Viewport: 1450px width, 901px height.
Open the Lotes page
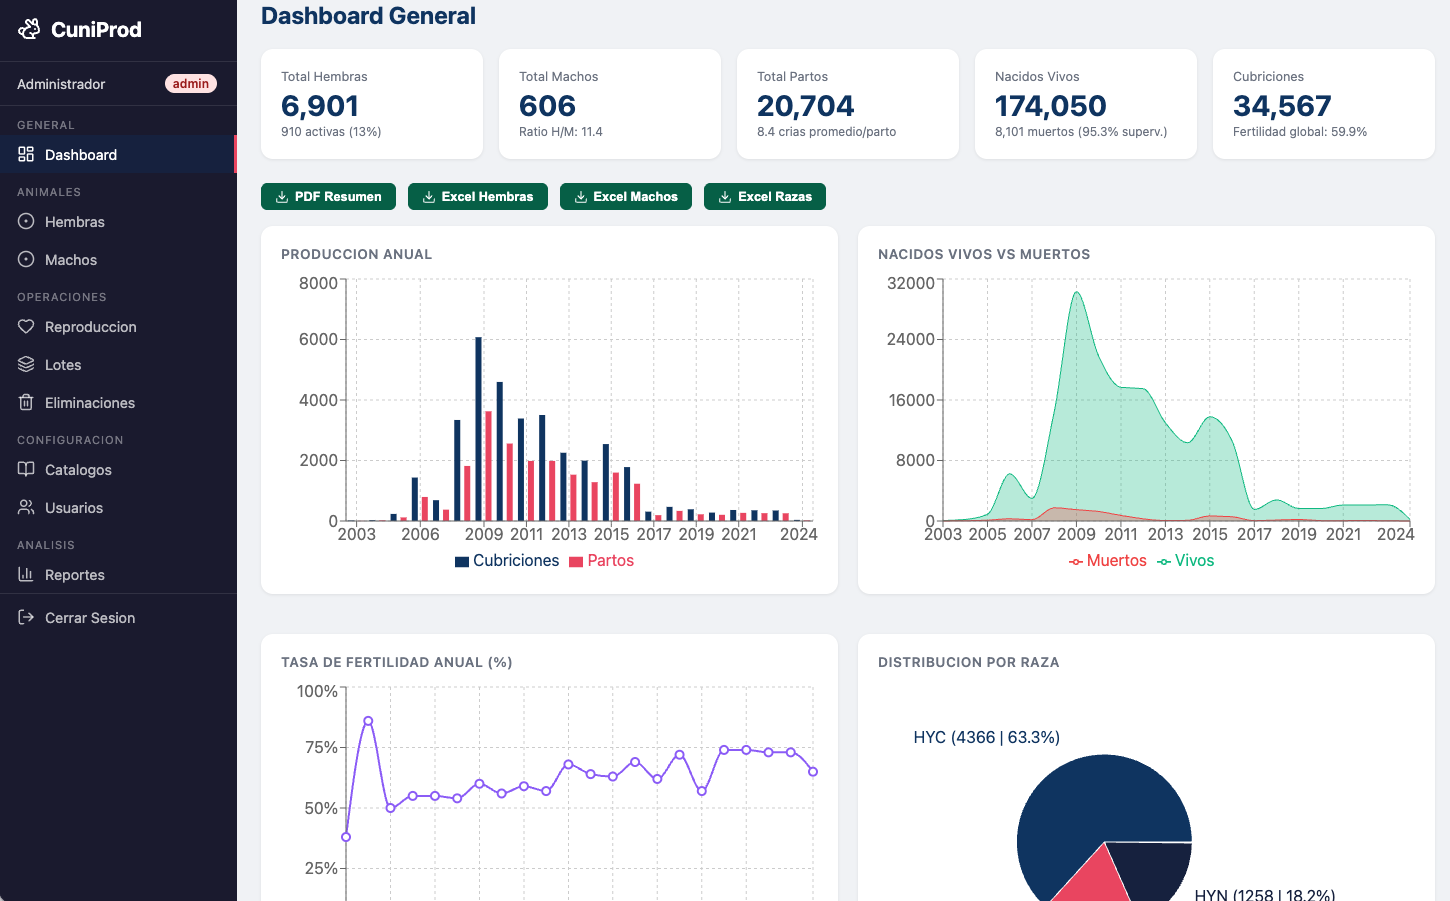click(118, 364)
